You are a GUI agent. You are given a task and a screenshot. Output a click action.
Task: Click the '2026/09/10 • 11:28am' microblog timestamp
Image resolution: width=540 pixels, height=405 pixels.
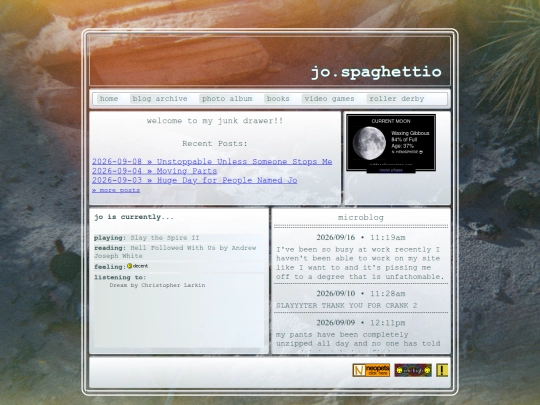[361, 293]
